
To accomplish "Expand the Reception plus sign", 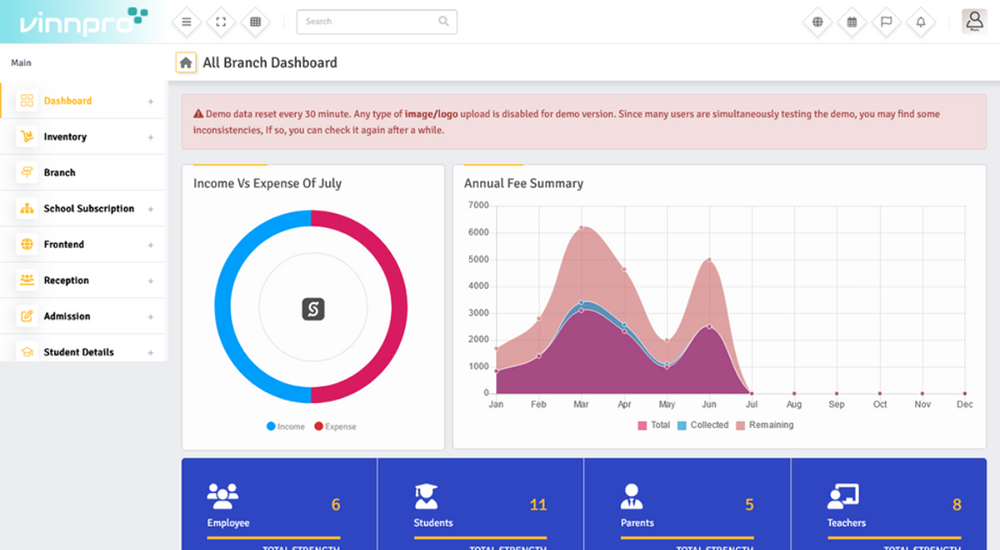I will coord(151,281).
